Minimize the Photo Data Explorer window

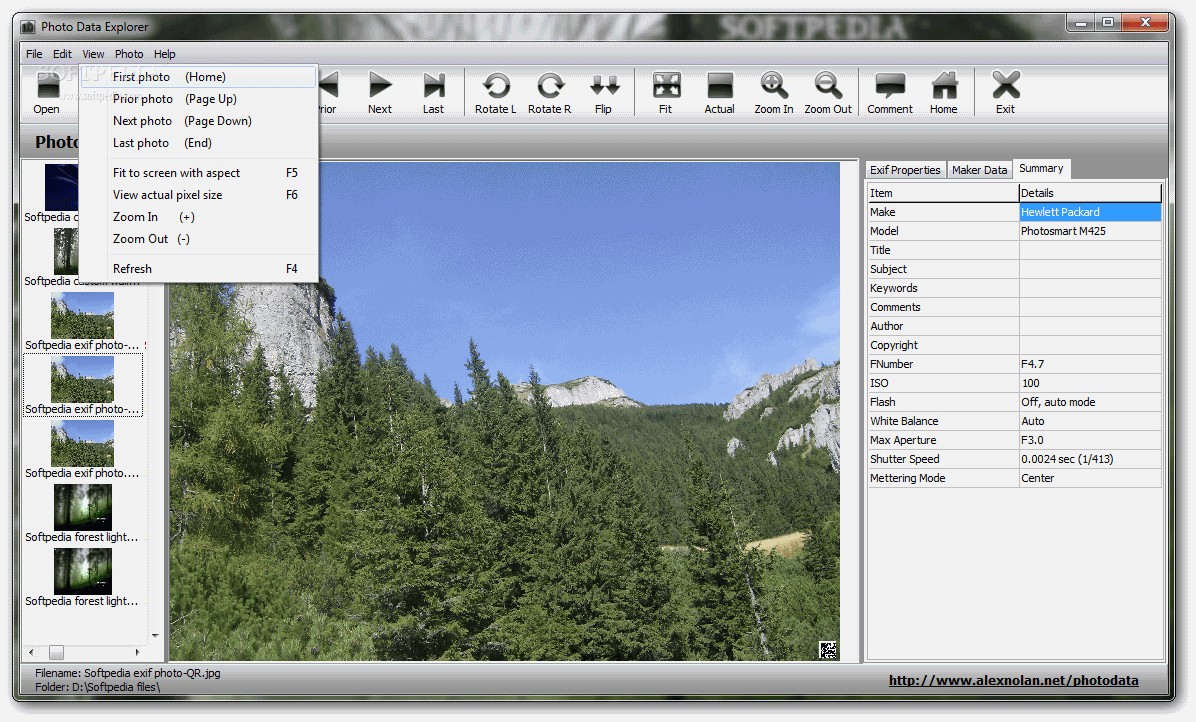[x=1081, y=23]
